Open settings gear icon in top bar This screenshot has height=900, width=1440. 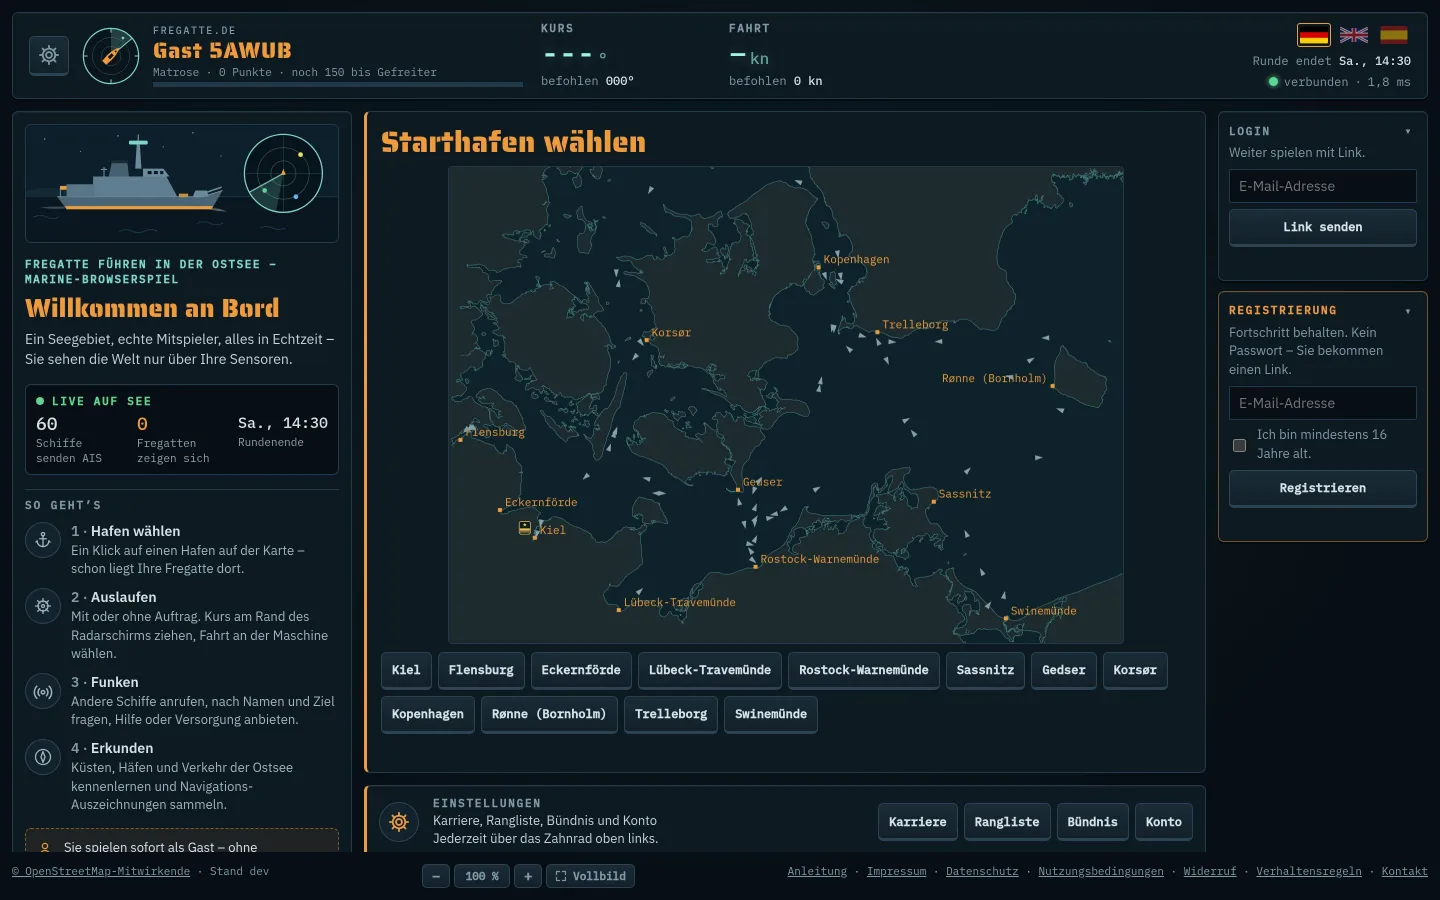click(49, 55)
